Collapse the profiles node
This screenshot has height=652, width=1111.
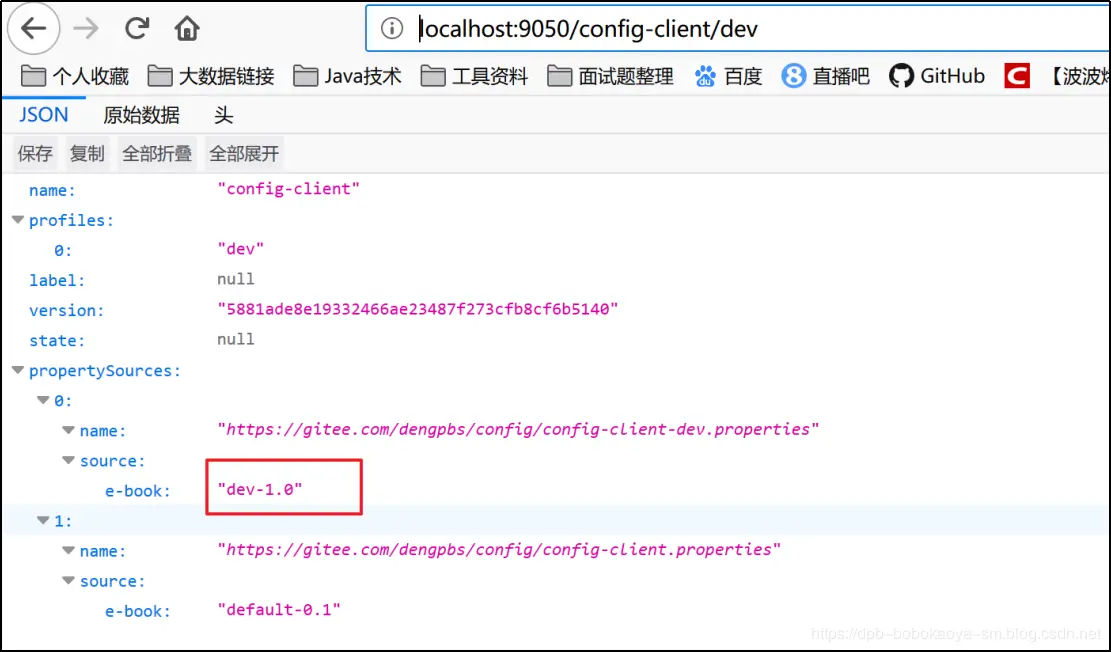pos(18,220)
